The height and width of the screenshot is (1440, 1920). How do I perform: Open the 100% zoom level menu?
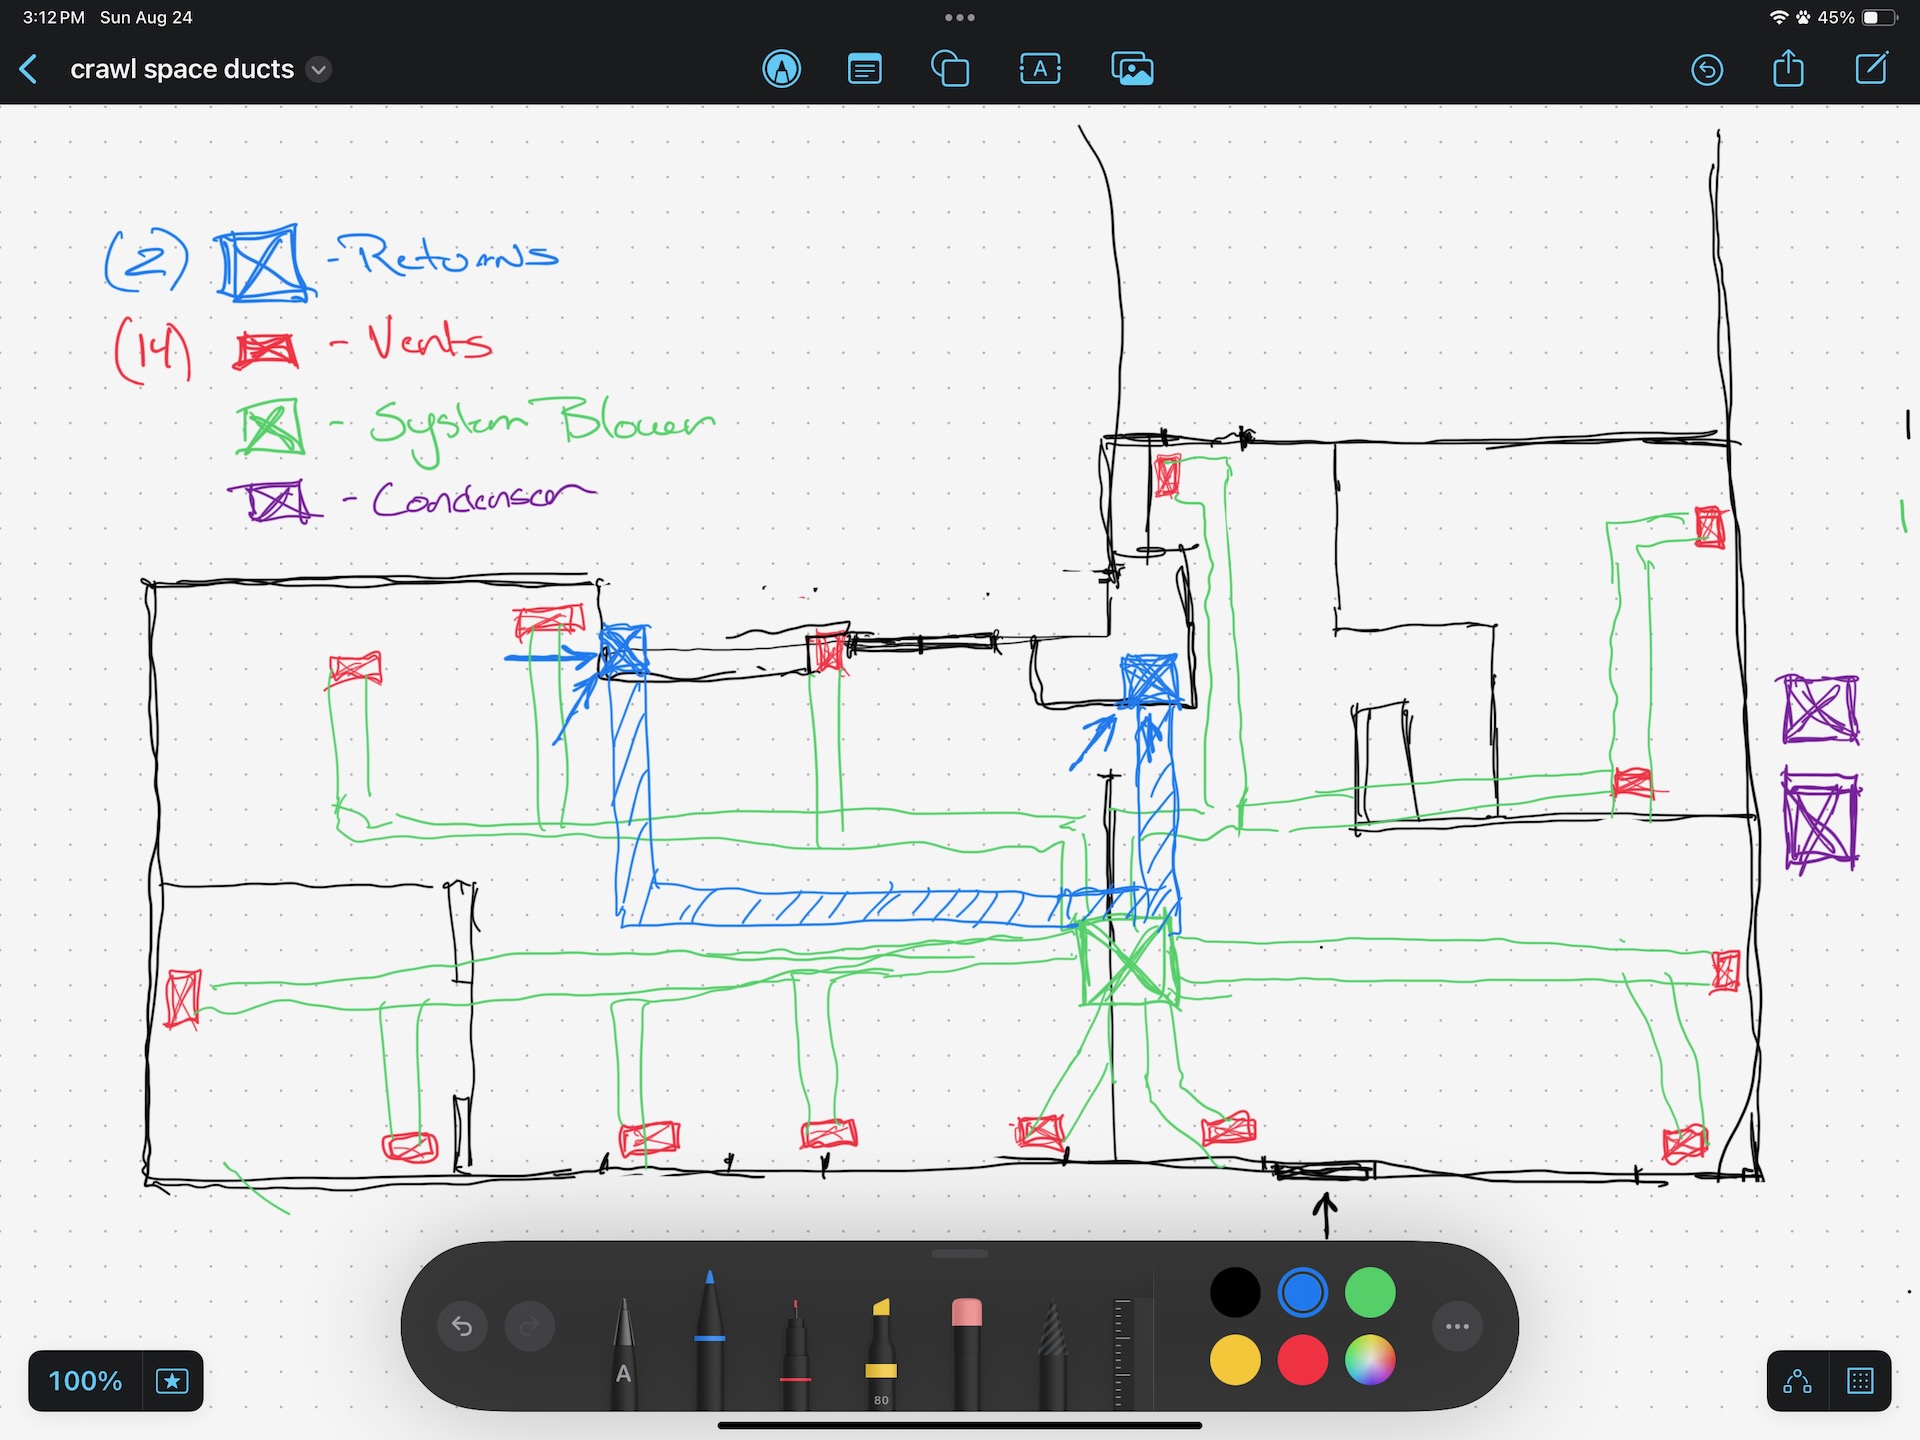85,1381
